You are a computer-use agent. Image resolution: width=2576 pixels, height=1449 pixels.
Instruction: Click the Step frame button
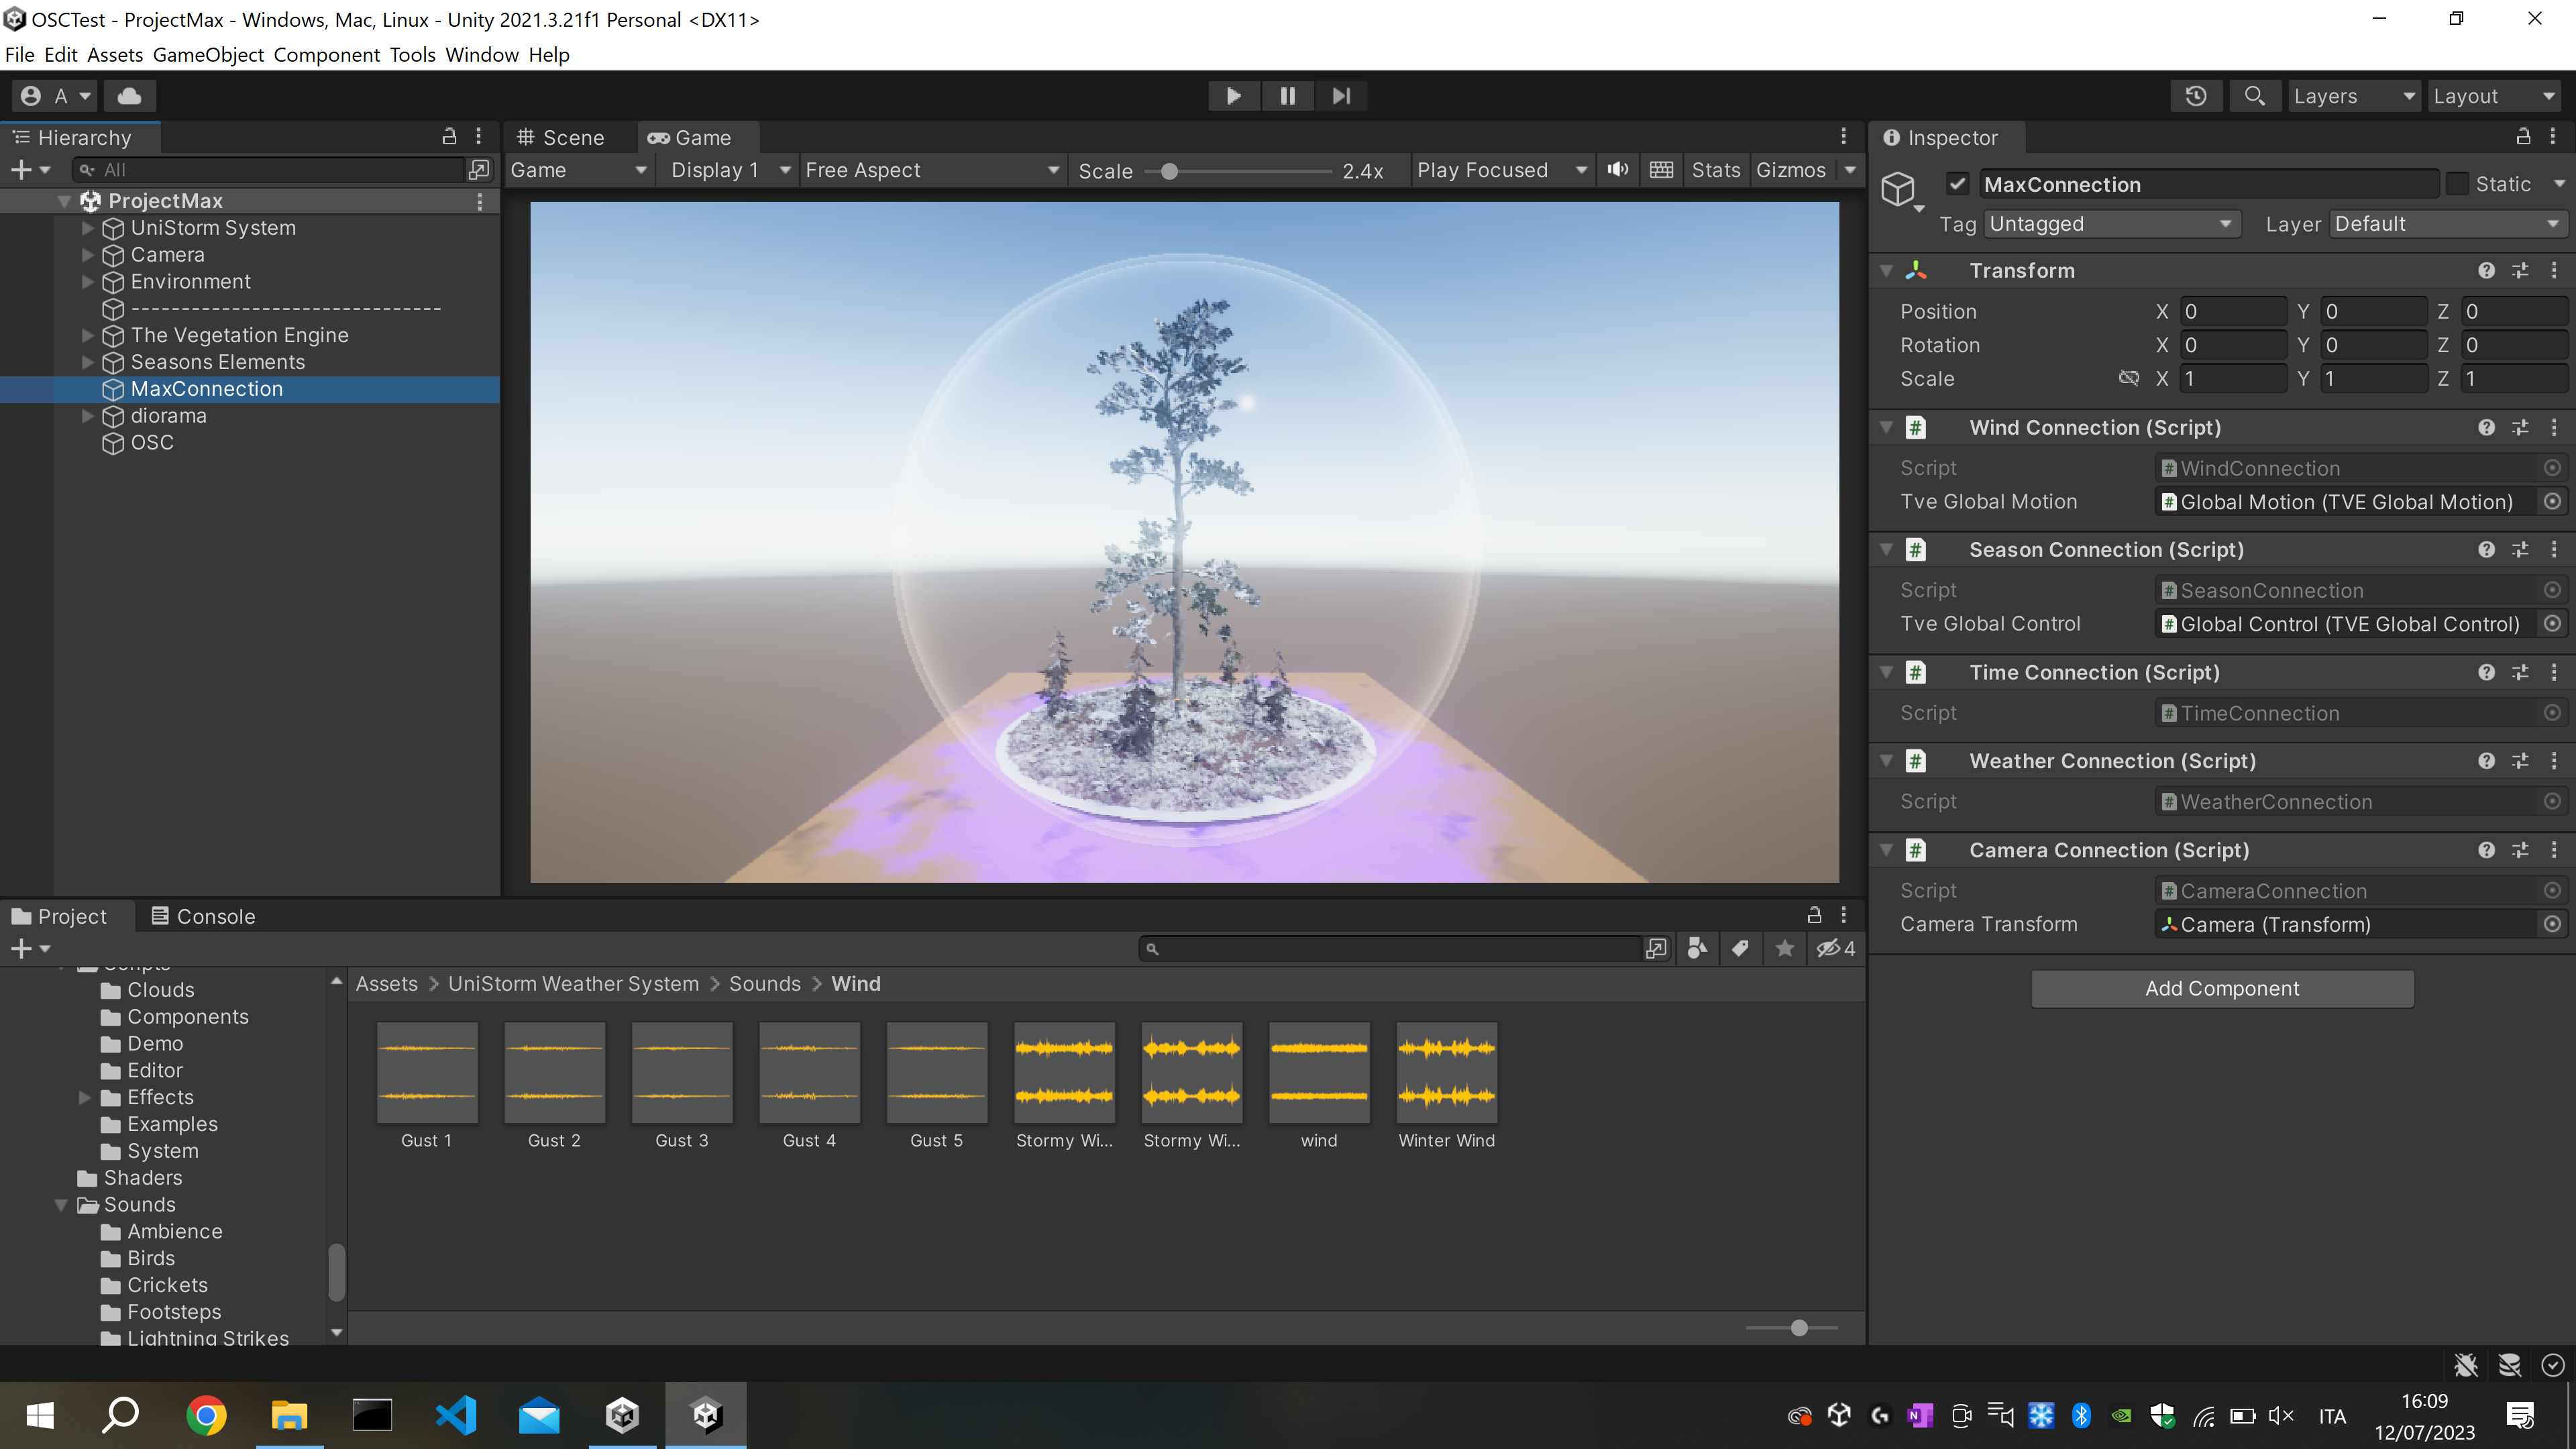[x=1341, y=96]
